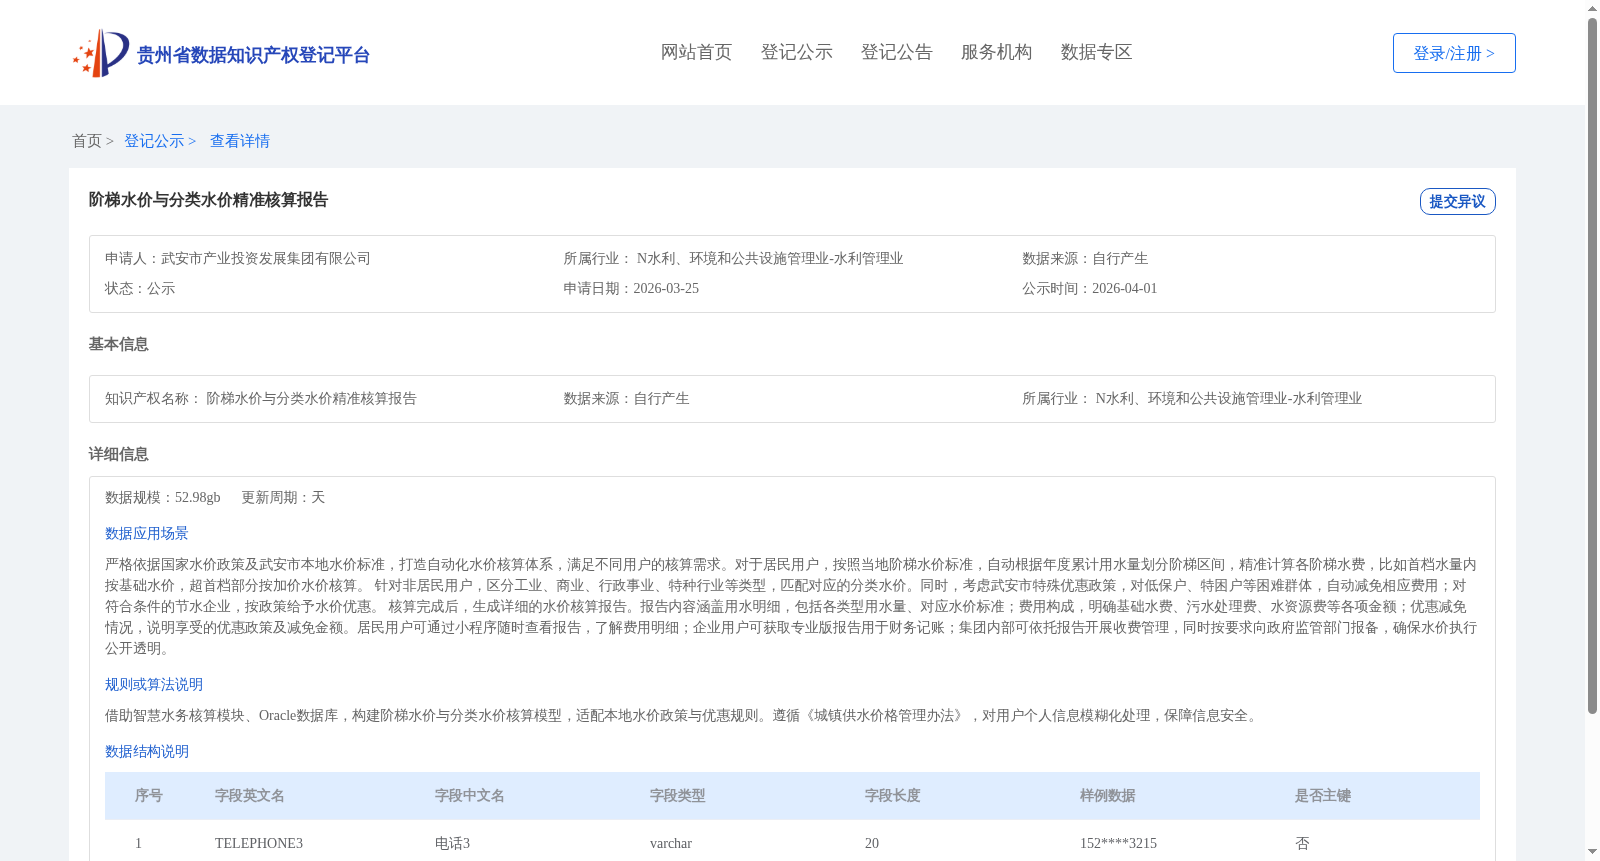Image resolution: width=1600 pixels, height=861 pixels.
Task: Click the 数据规模：52.98gb text
Action: coord(163,497)
